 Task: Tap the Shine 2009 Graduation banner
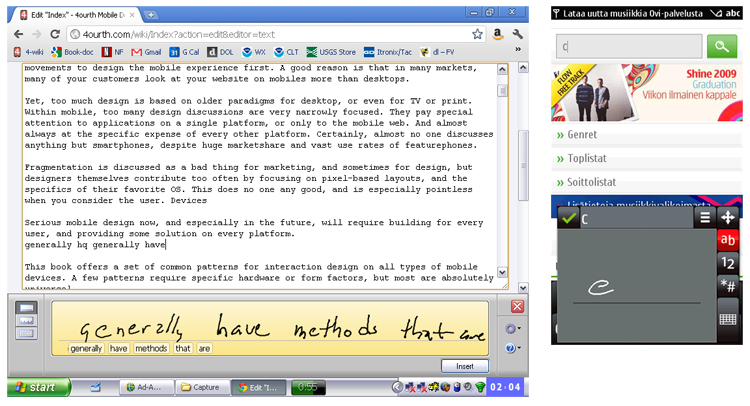tap(647, 92)
